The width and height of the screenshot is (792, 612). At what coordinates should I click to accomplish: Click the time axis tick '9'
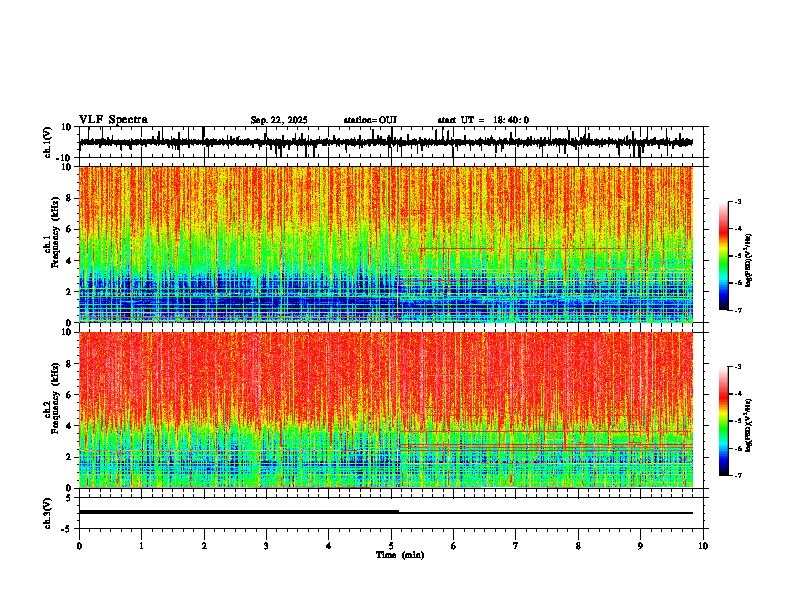point(640,546)
